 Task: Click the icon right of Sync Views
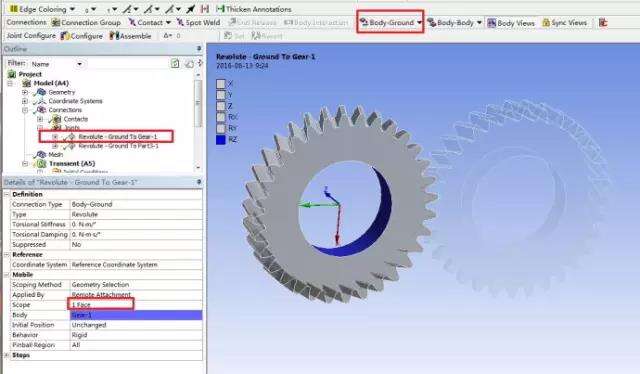coord(603,23)
